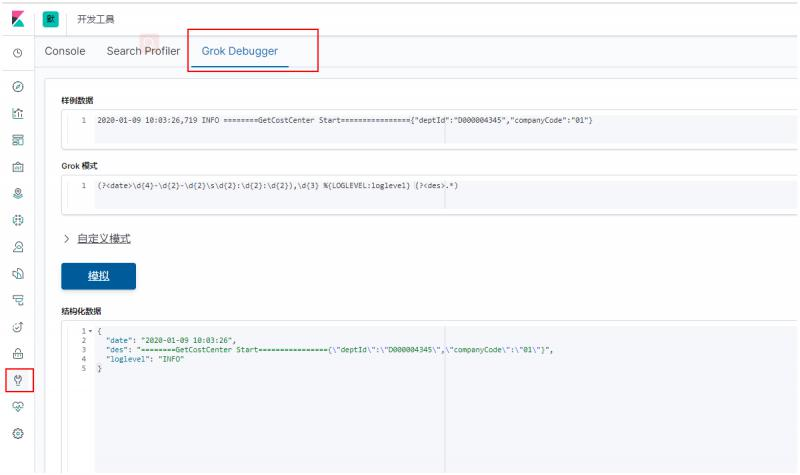Expand the 自定义模式 section chevron
Image resolution: width=800 pixels, height=475 pixels.
click(66, 238)
